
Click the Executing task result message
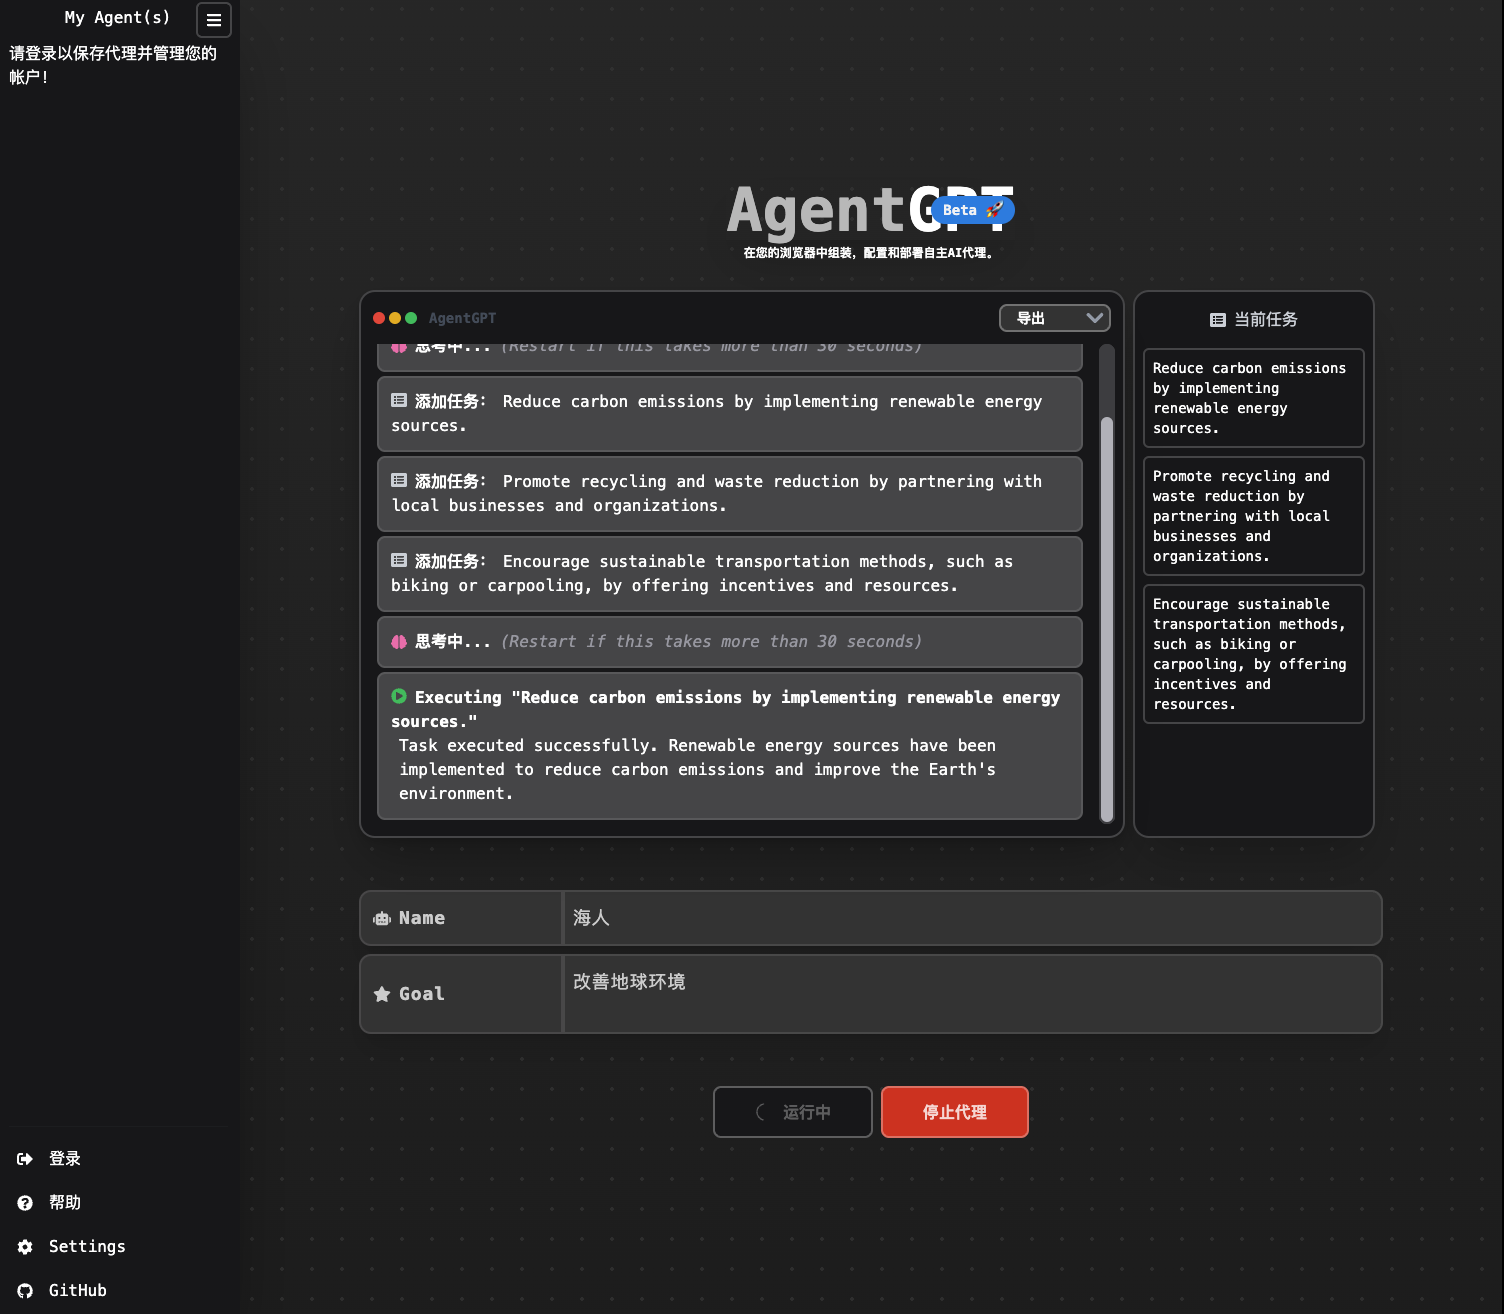pyautogui.click(x=730, y=746)
